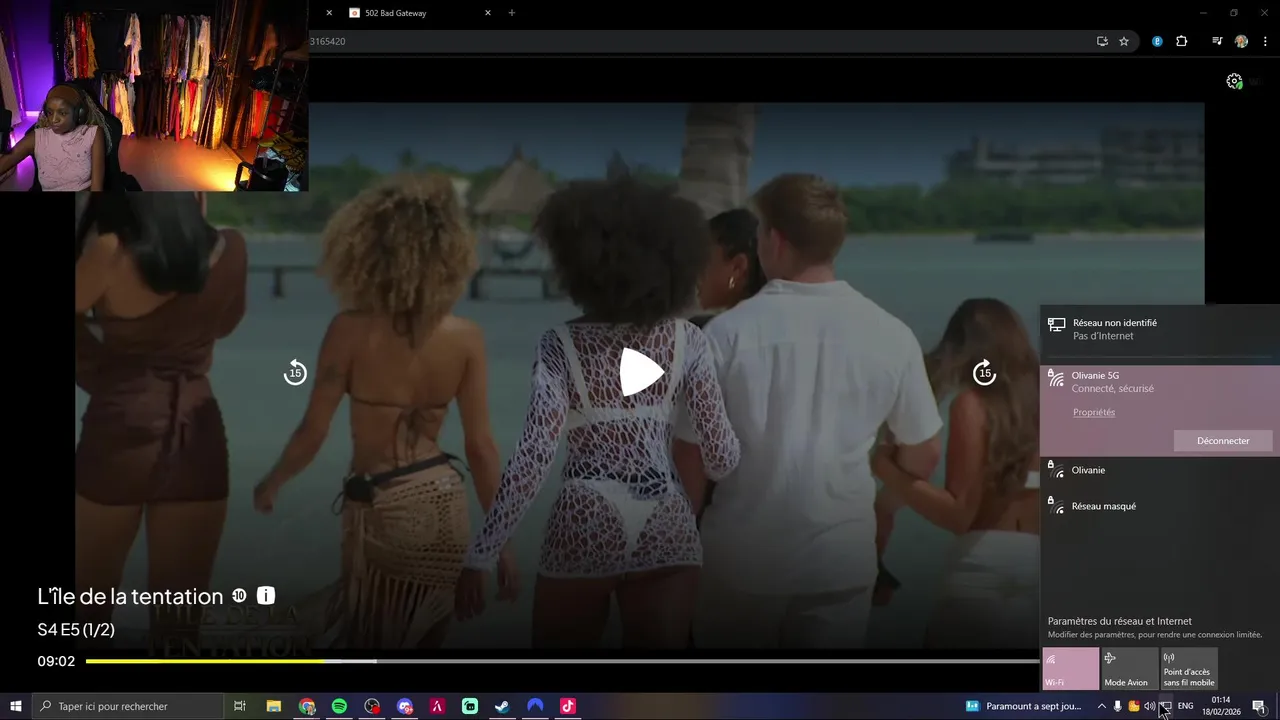Install app icon in address bar
The width and height of the screenshot is (1280, 720).
[x=1102, y=41]
